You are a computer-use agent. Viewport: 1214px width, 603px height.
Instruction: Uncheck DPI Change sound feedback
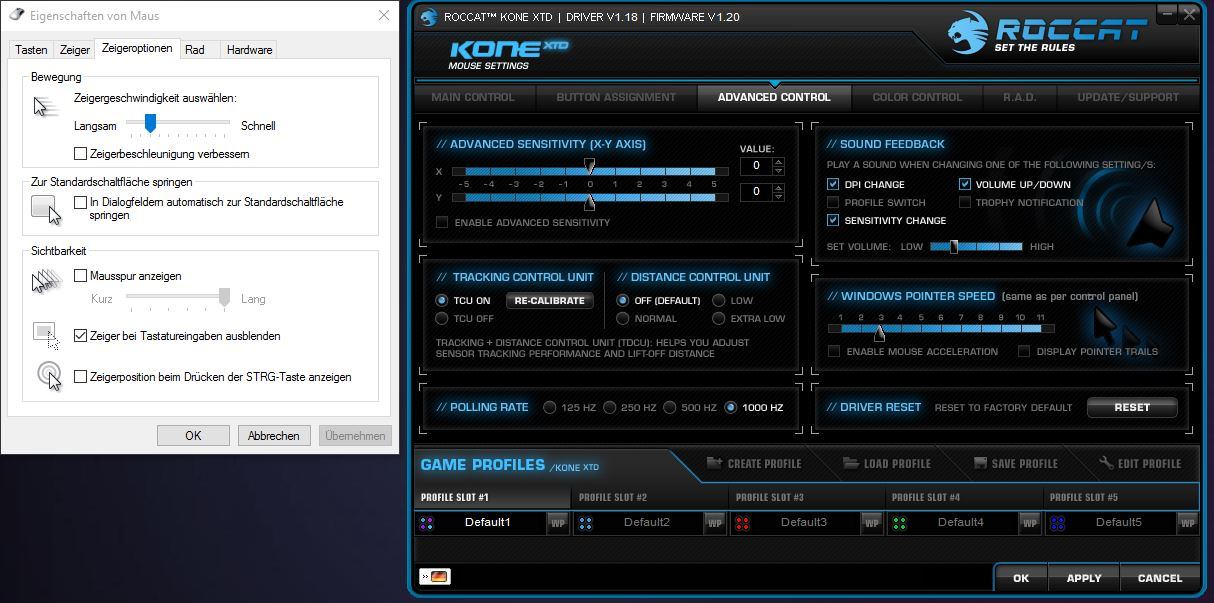pyautogui.click(x=833, y=184)
